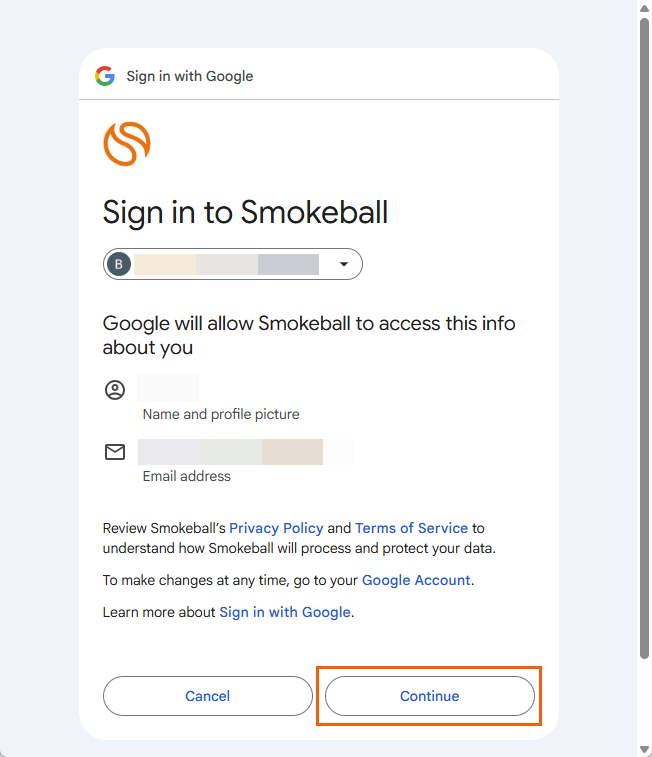Image resolution: width=652 pixels, height=757 pixels.
Task: Click the email envelope icon
Action: [x=115, y=452]
